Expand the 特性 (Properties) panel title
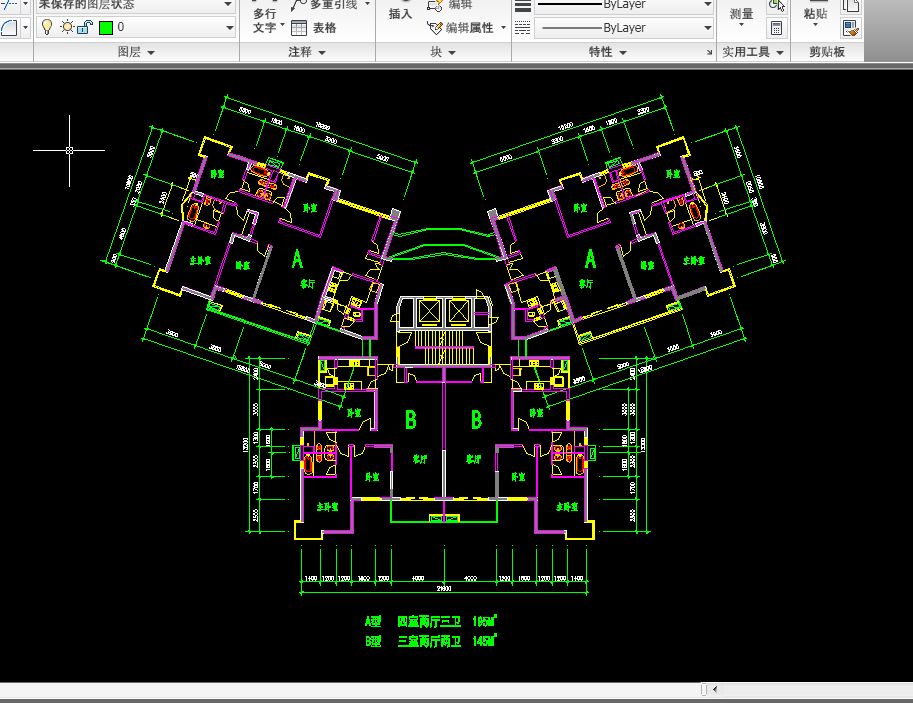The image size is (913, 712). tap(608, 52)
